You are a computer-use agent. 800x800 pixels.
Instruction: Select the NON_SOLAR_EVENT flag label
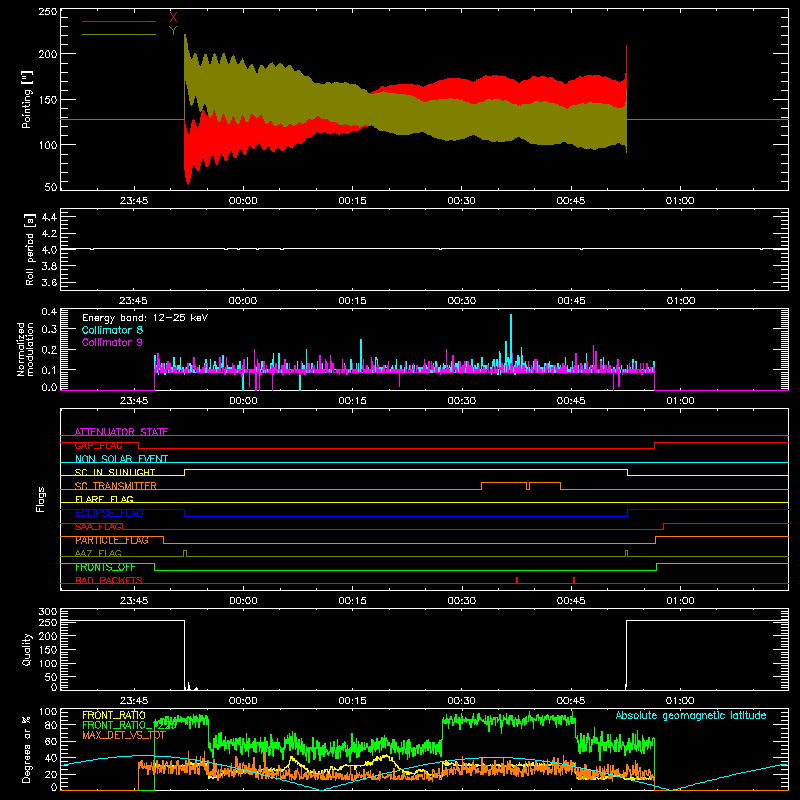tap(121, 459)
